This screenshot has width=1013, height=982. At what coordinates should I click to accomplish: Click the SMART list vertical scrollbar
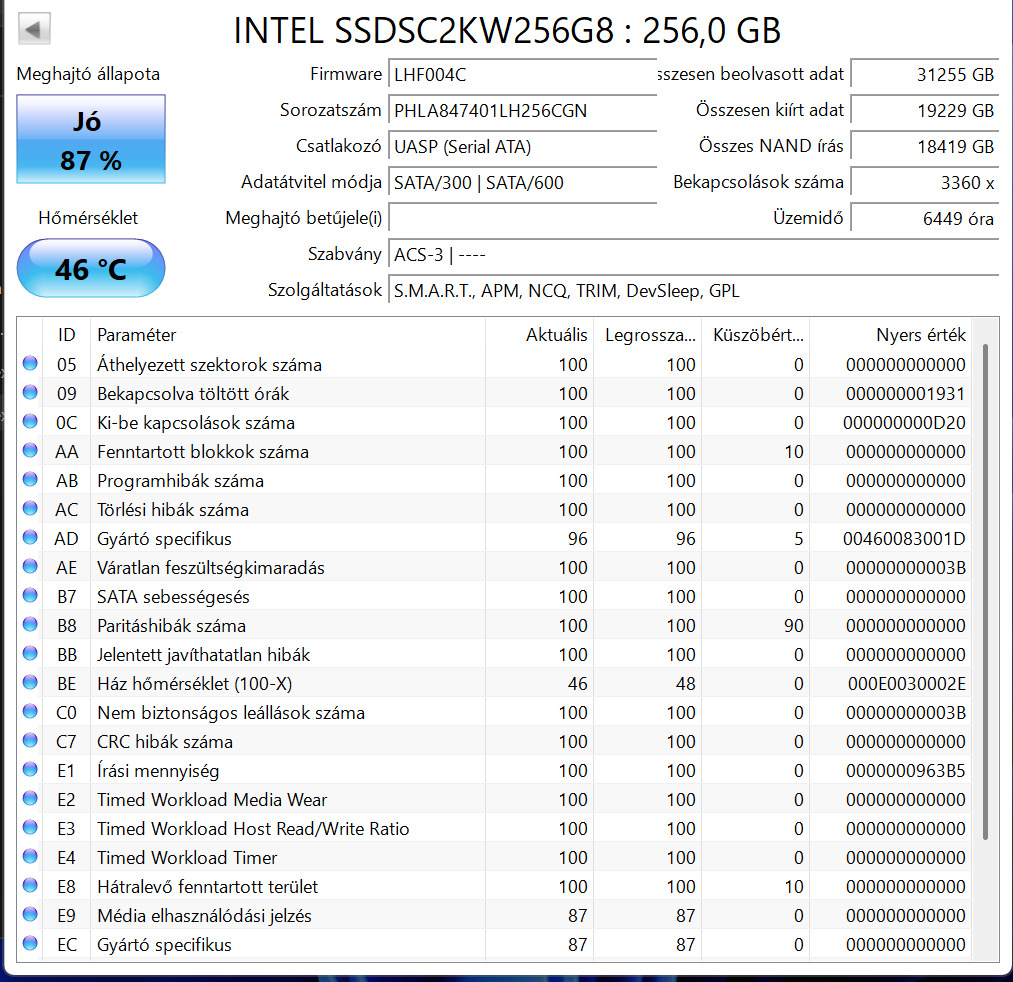coord(985,590)
